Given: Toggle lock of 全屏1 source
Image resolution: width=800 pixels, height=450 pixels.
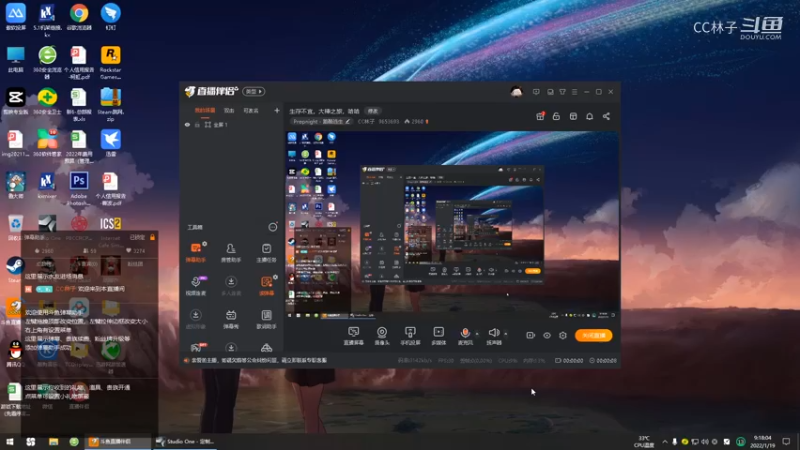Looking at the screenshot, I should (x=197, y=124).
